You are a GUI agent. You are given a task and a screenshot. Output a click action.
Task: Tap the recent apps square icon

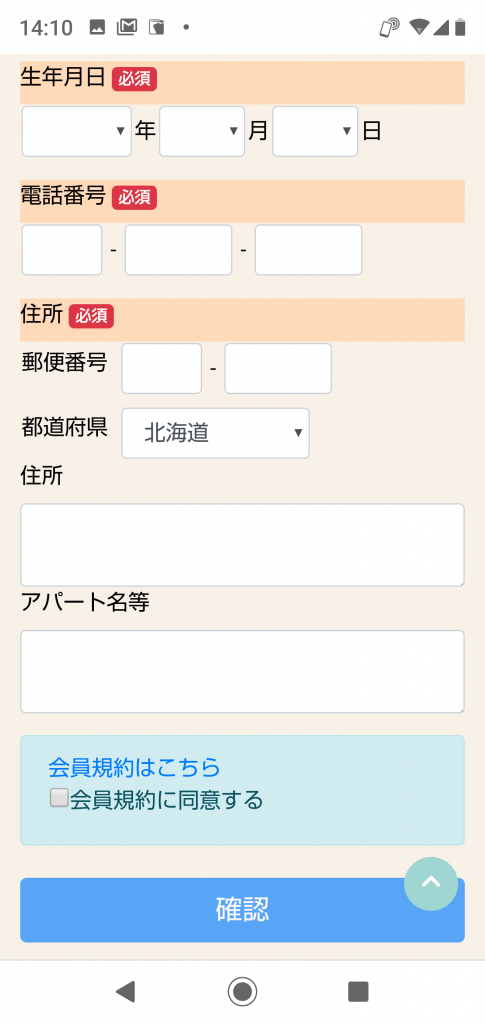358,991
